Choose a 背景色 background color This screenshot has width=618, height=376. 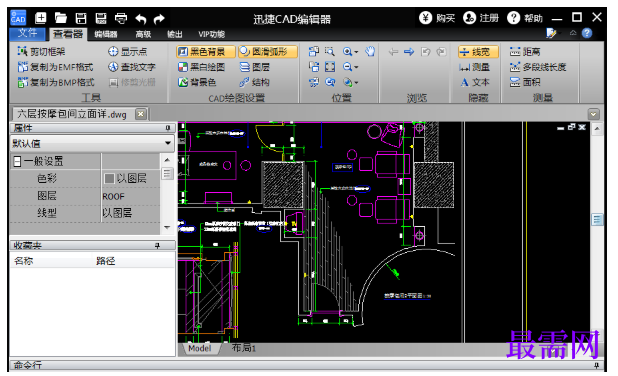coord(197,82)
